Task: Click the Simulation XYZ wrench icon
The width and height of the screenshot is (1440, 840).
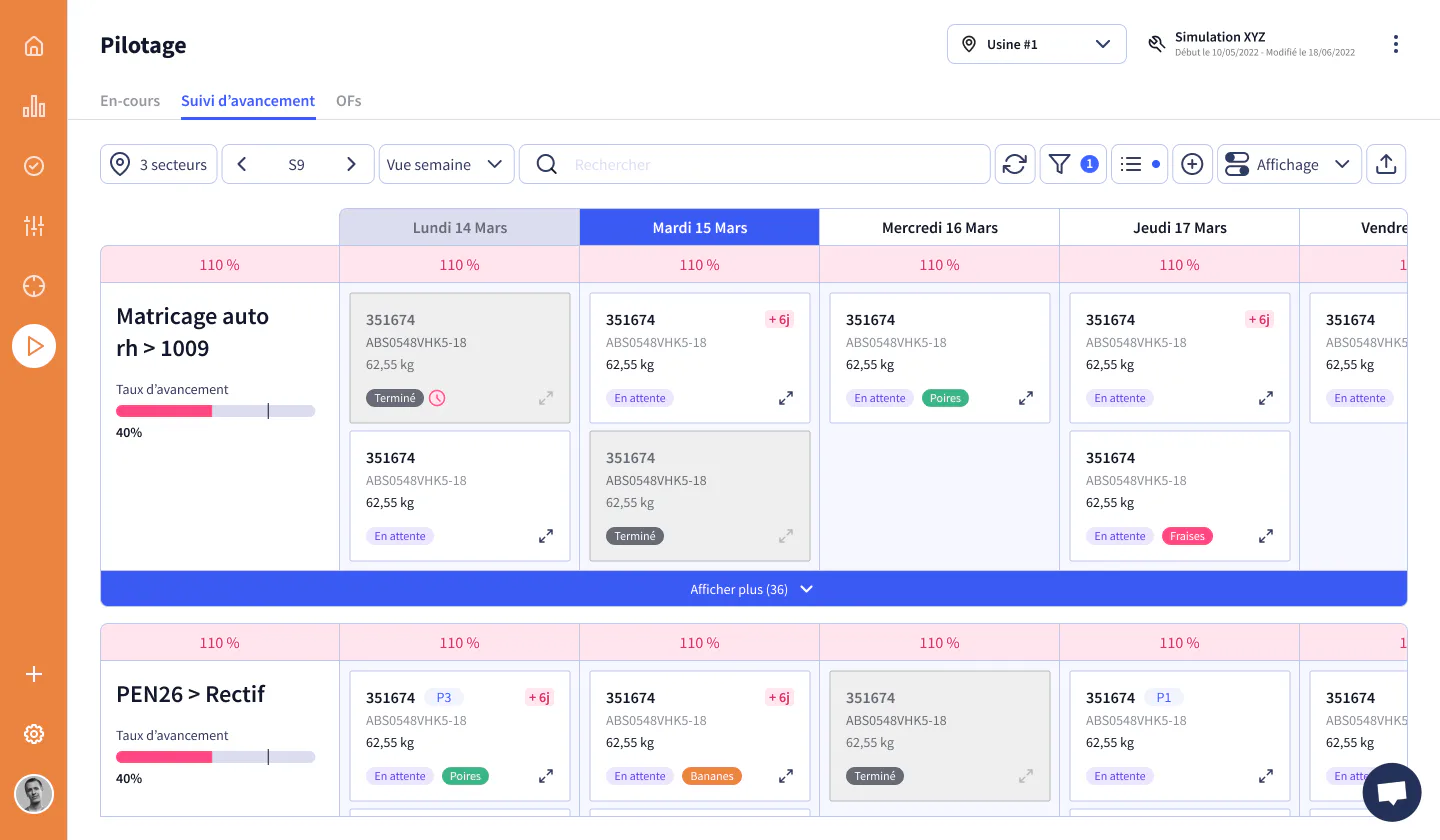Action: (1156, 44)
